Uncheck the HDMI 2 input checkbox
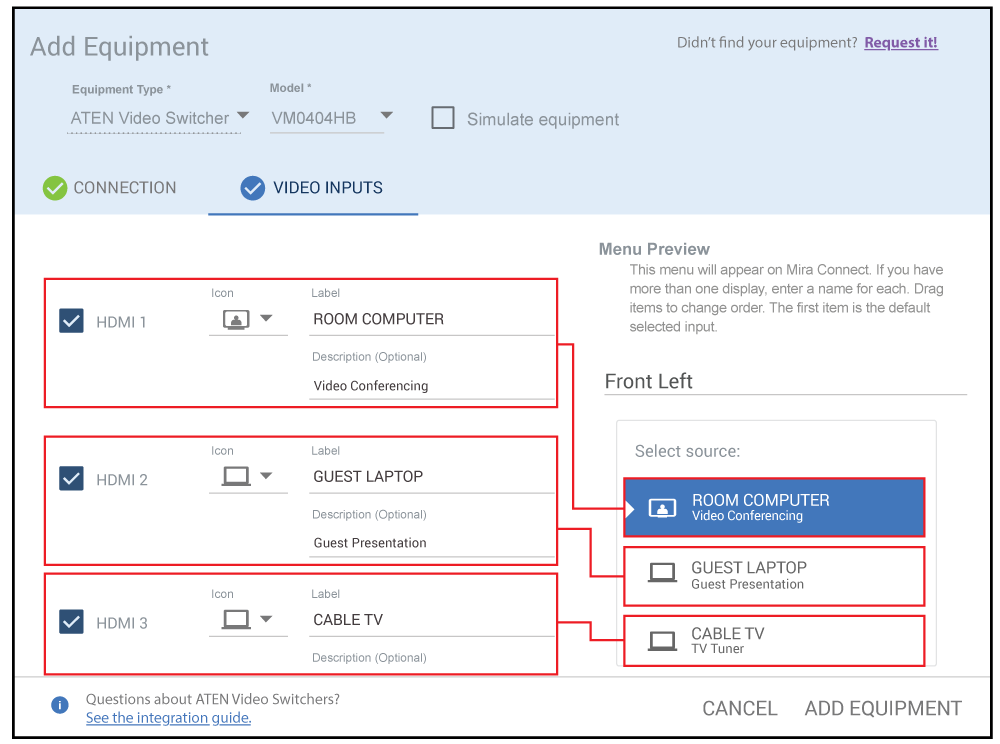Viewport: 1000px width, 744px height. (71, 478)
